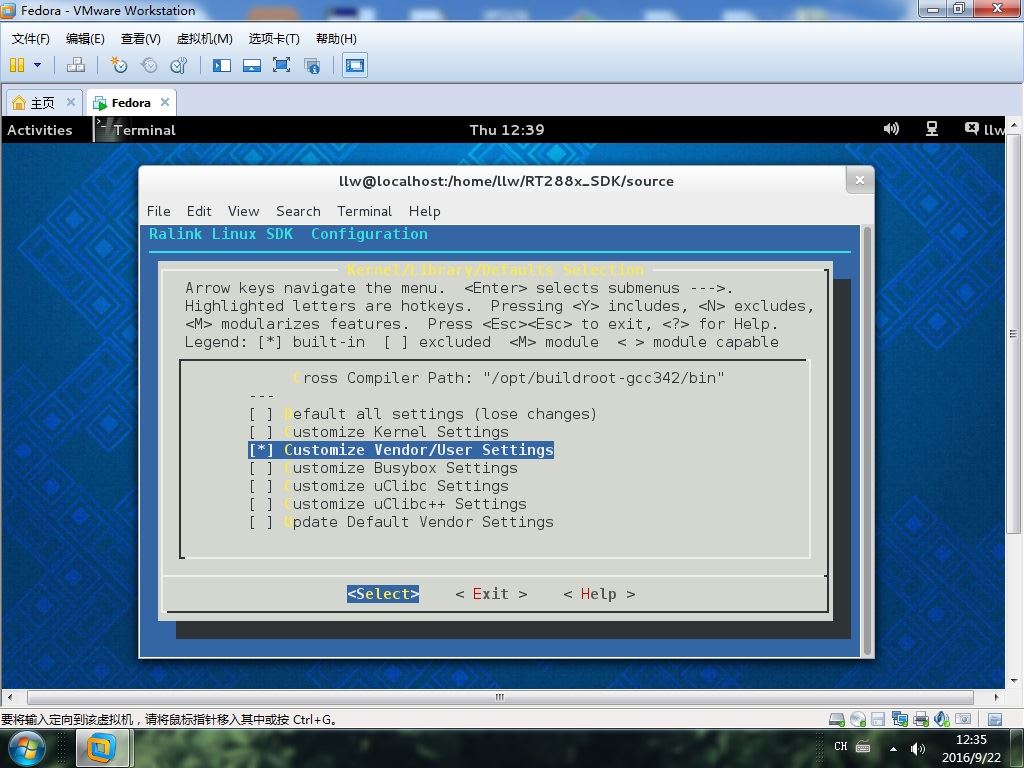This screenshot has height=768, width=1024.
Task: Toggle the library sidebar view icon
Action: (x=221, y=65)
